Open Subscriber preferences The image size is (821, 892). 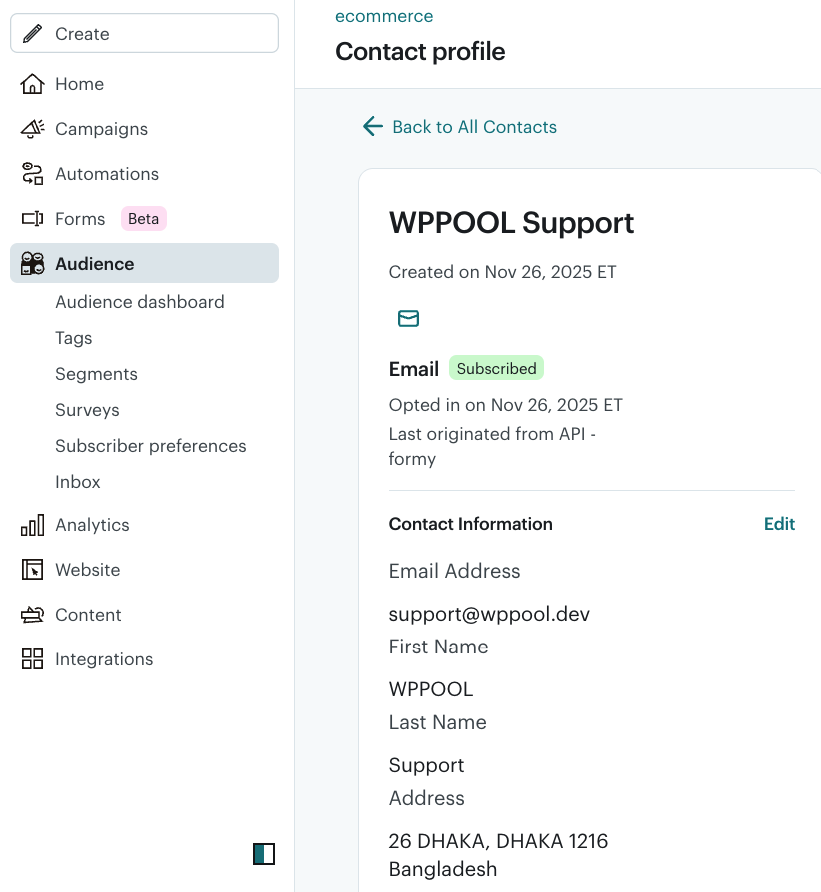click(151, 446)
